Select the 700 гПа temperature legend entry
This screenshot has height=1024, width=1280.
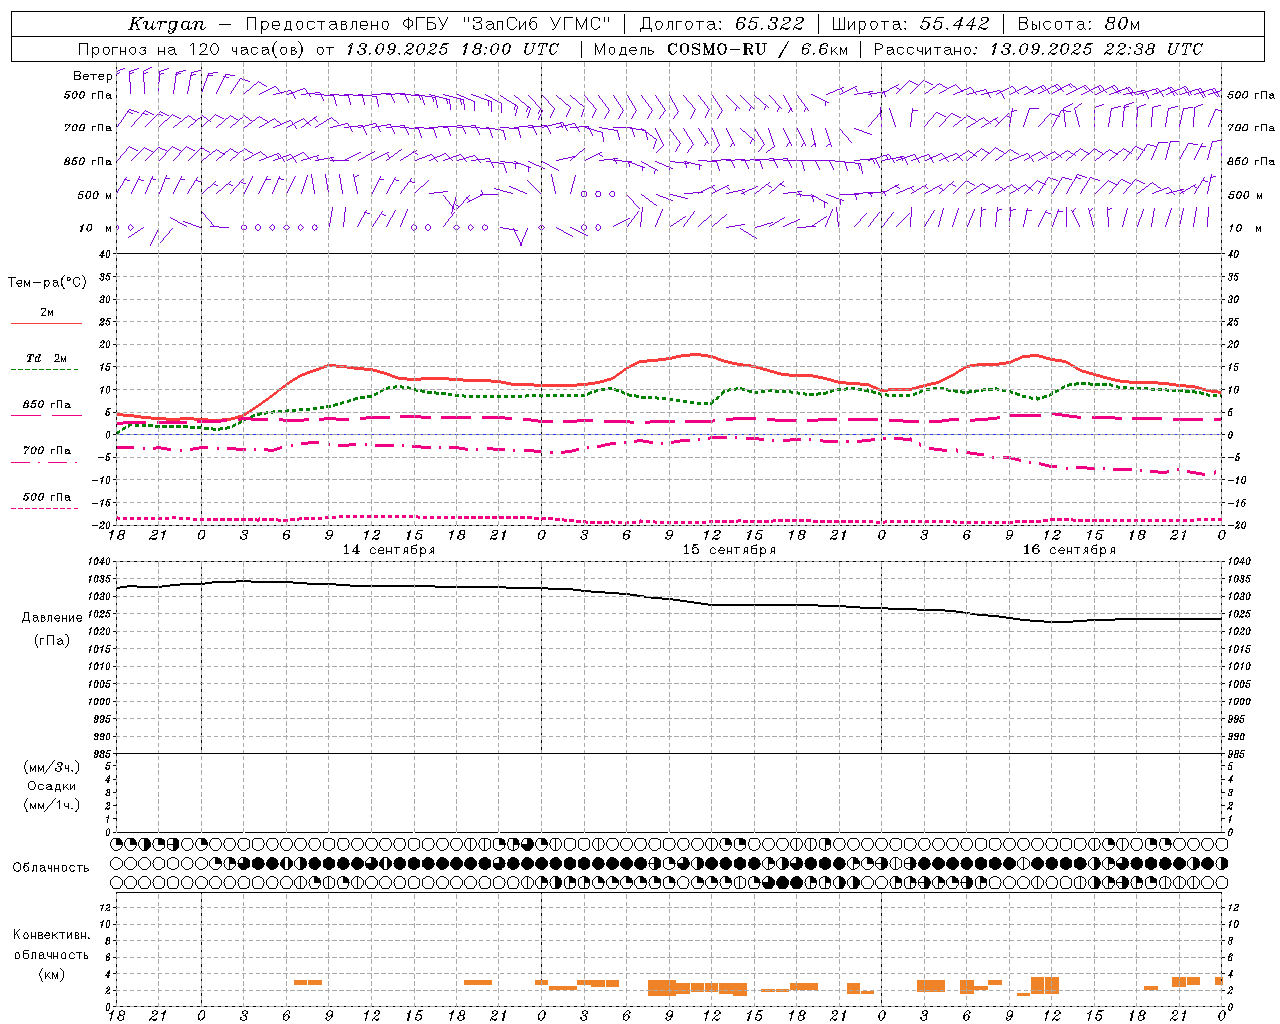[46, 451]
